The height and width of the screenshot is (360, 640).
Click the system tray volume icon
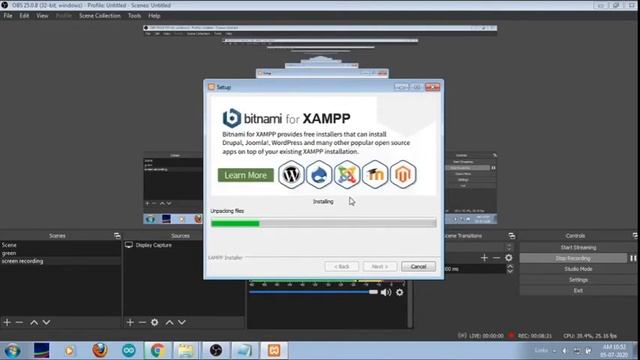(565, 351)
